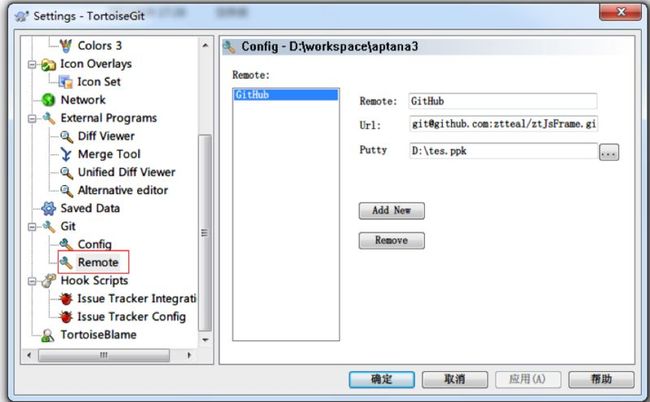The image size is (650, 402).
Task: Click tree scrollbar down arrow
Action: pyautogui.click(x=205, y=340)
